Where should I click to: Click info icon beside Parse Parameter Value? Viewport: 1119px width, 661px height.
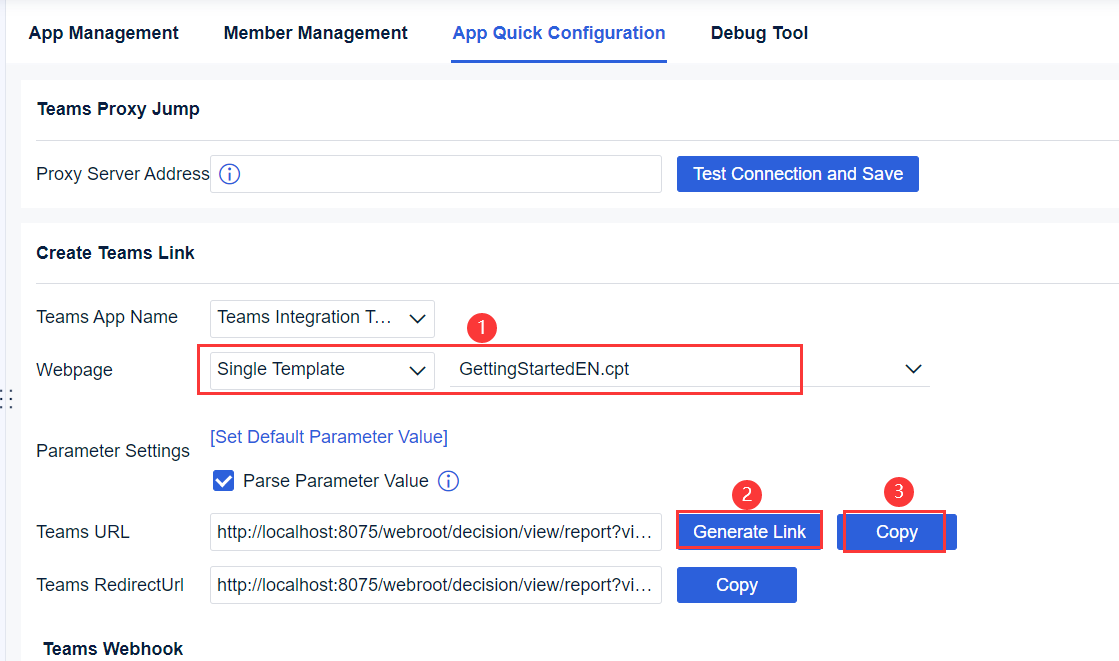coord(448,481)
